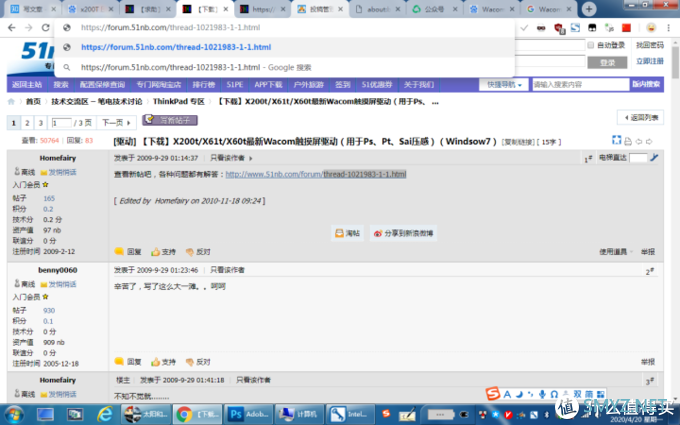Click the browser back arrow
This screenshot has width=680, height=425.
pyautogui.click(x=12, y=28)
